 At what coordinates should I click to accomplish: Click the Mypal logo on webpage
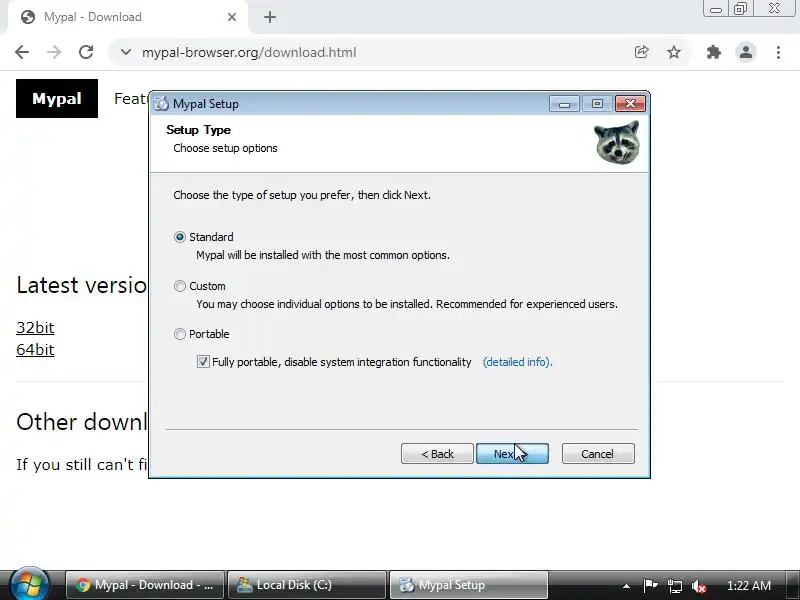point(57,98)
